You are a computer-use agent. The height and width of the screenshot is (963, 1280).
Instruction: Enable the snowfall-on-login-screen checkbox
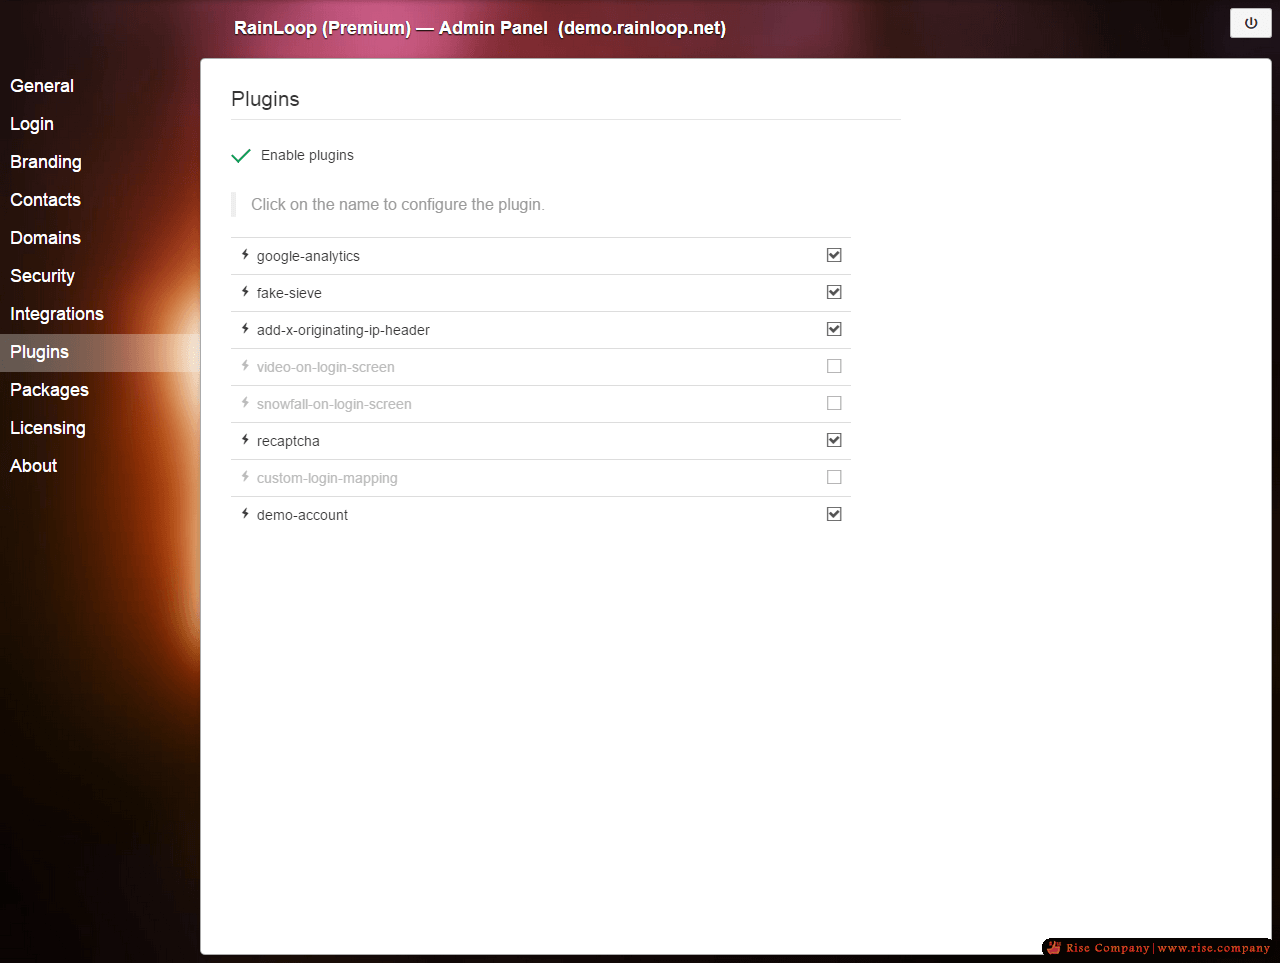click(x=834, y=403)
